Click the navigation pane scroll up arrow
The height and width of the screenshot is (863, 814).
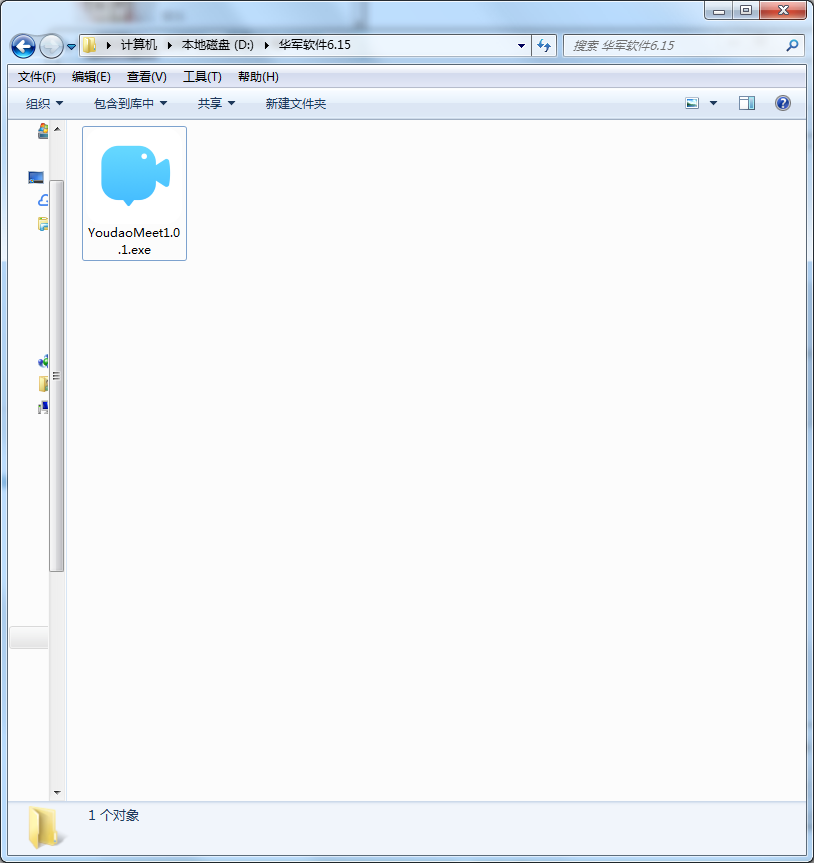pyautogui.click(x=57, y=129)
